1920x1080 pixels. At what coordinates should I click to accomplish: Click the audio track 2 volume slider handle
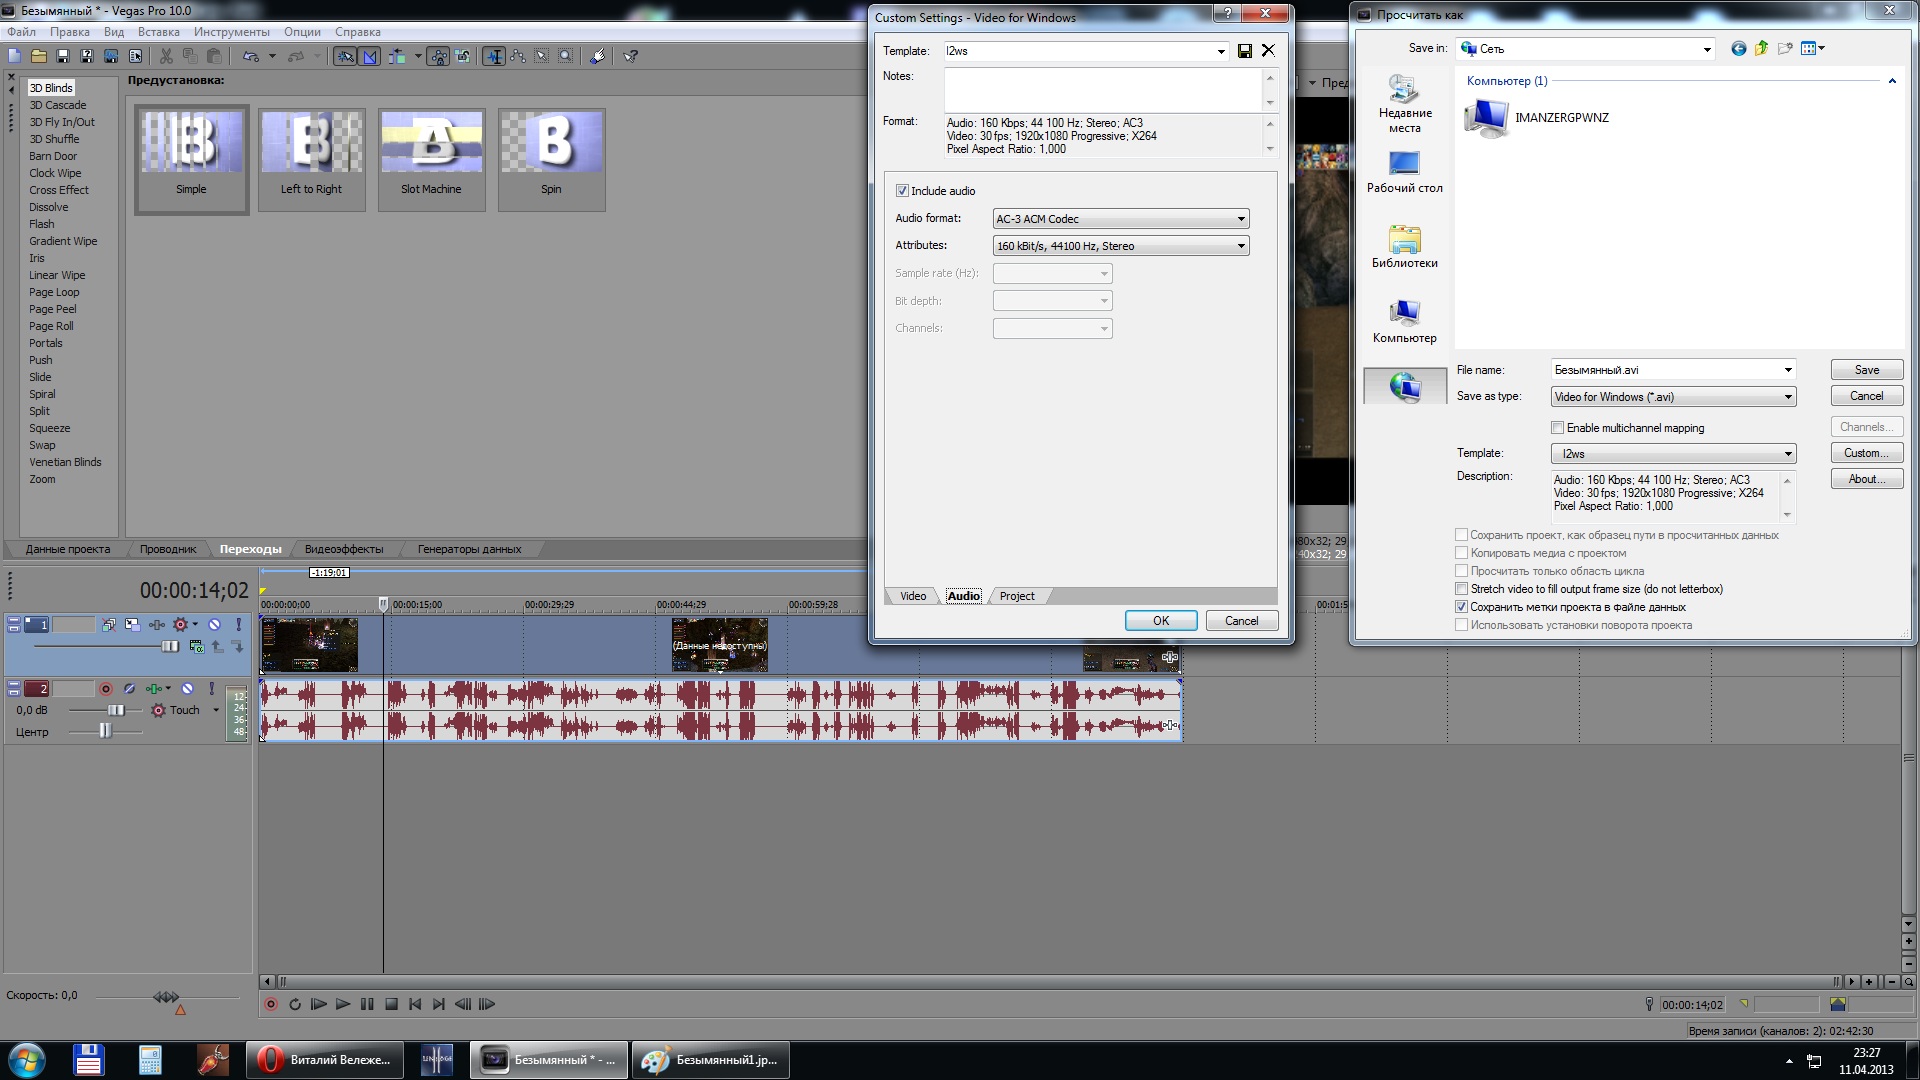tap(116, 710)
